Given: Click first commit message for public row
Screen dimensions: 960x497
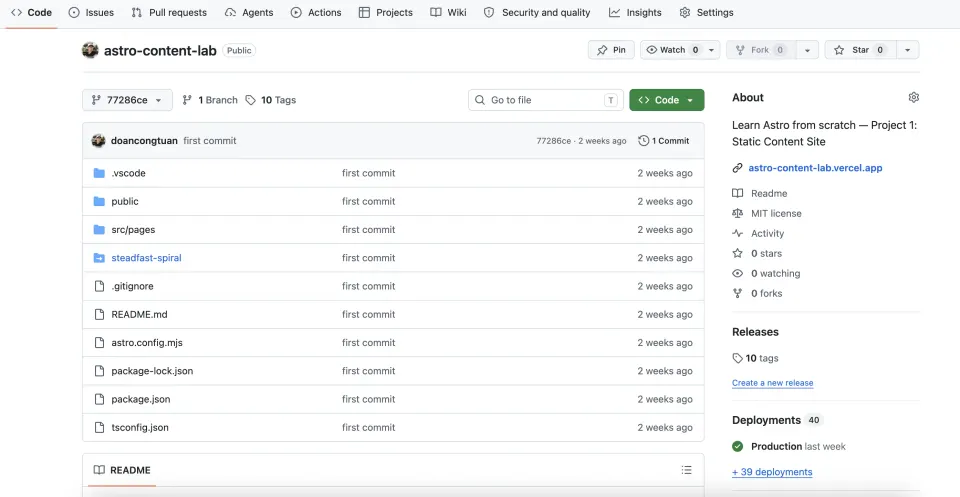Looking at the screenshot, I should (x=369, y=201).
